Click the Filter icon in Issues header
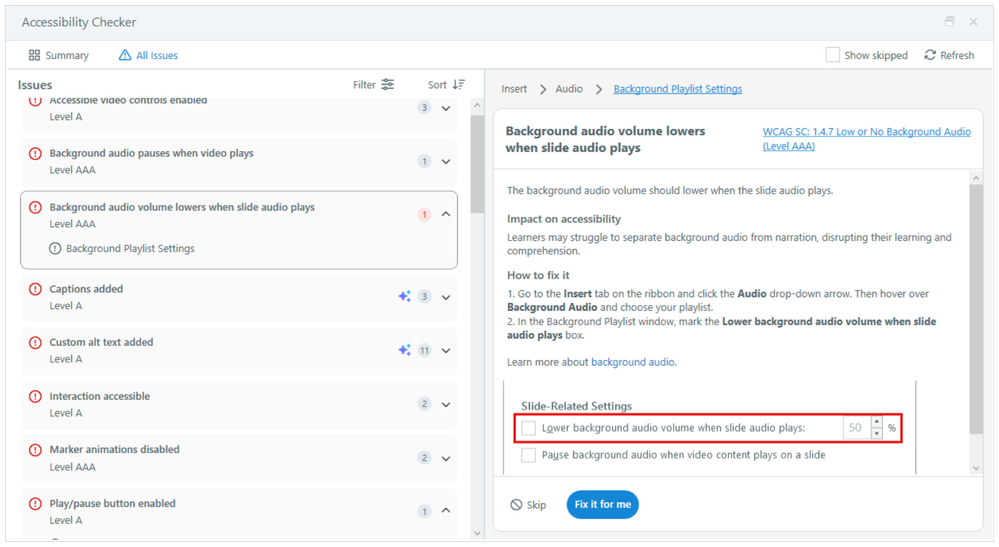 (388, 85)
